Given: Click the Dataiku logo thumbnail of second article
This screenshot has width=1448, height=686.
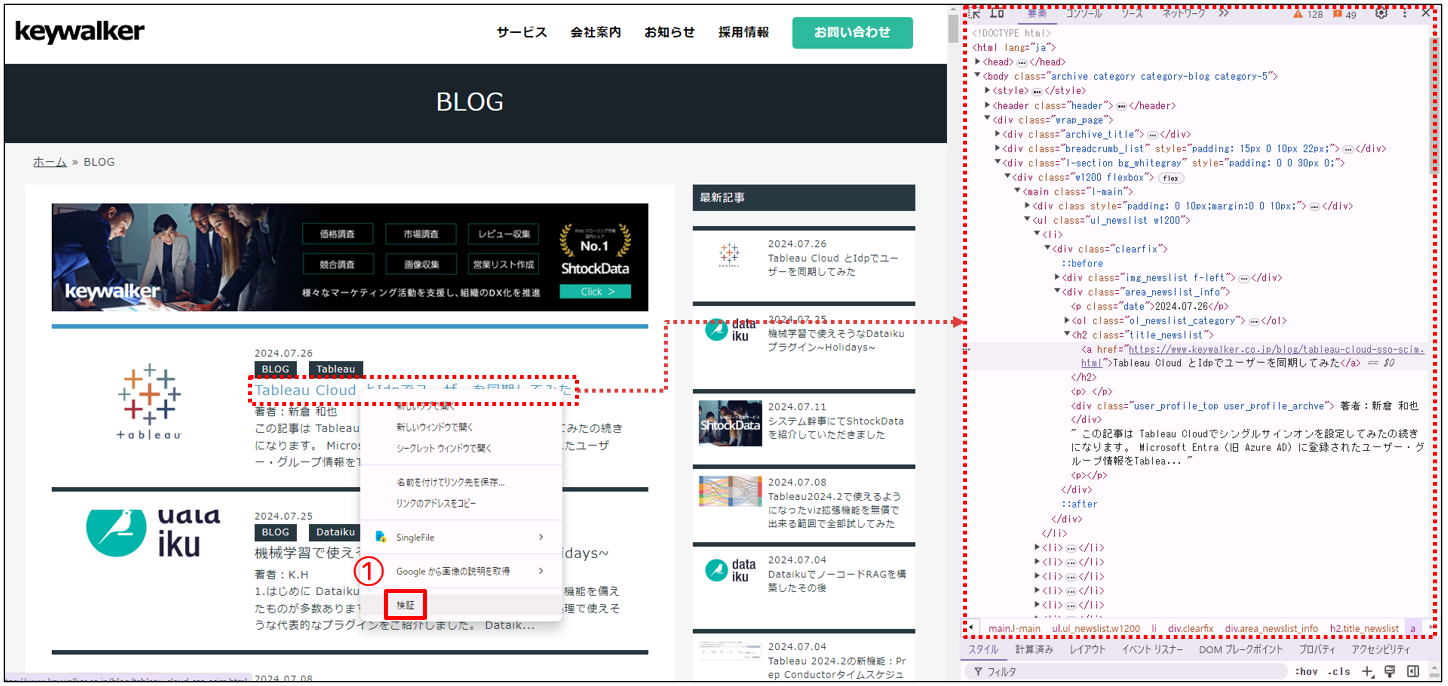Looking at the screenshot, I should pos(153,532).
